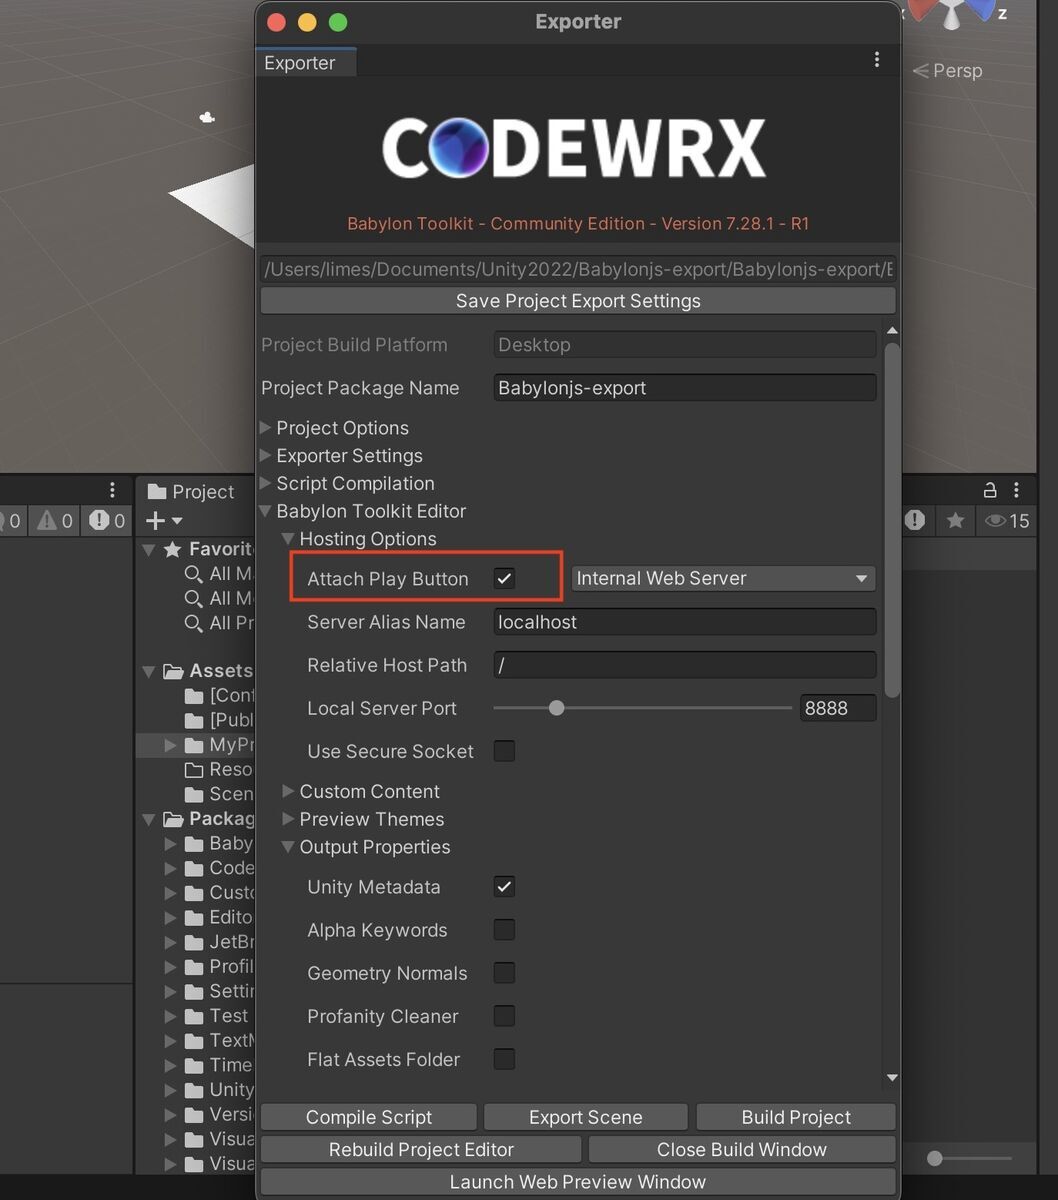This screenshot has height=1200, width=1058.
Task: Click the Packages folder icon
Action: click(172, 819)
